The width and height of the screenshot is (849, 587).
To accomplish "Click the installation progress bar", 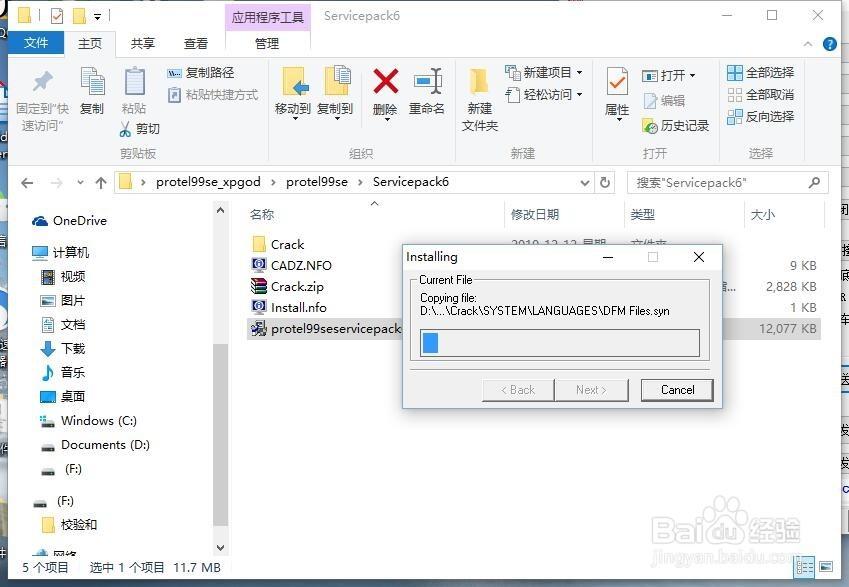I will coord(560,343).
